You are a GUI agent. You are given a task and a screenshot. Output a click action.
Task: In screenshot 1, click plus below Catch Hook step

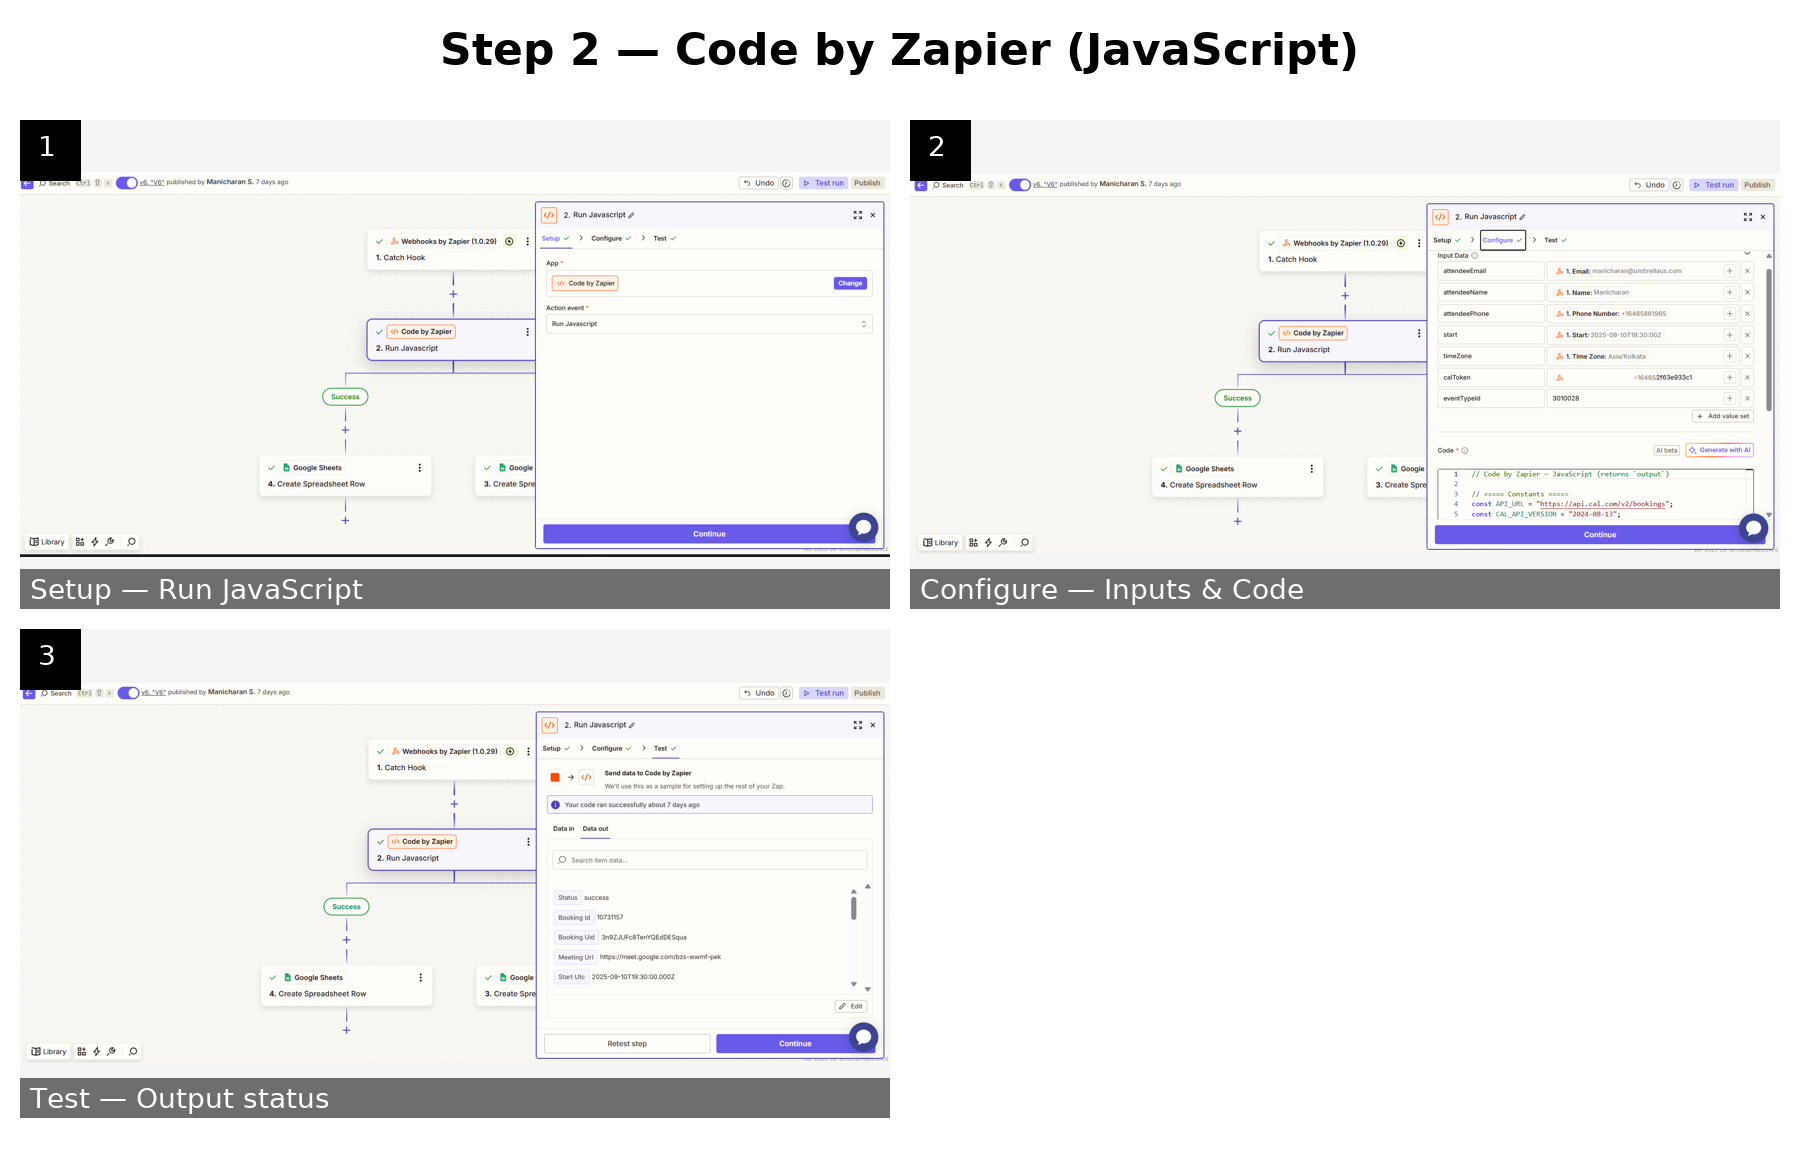pyautogui.click(x=453, y=294)
